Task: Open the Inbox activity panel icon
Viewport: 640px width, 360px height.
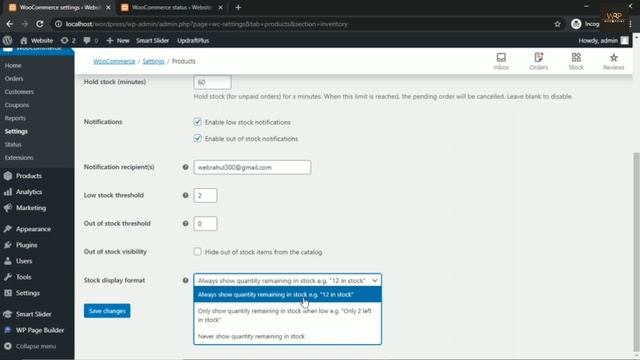Action: pos(501,61)
